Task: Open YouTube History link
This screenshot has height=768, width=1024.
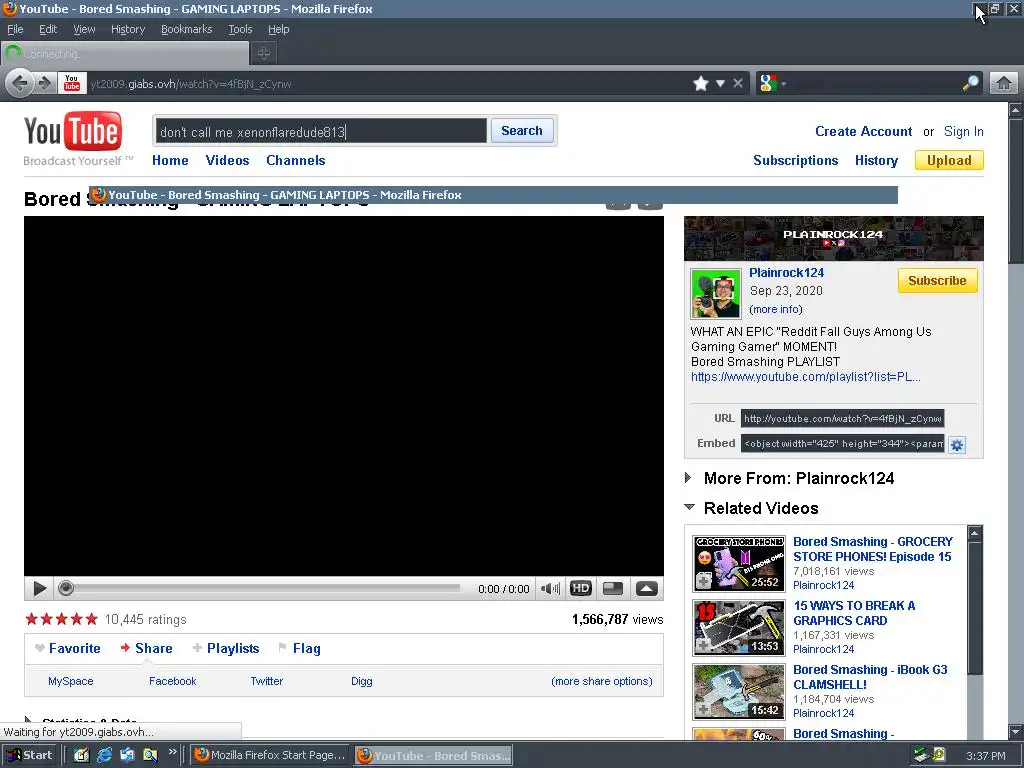Action: (876, 160)
